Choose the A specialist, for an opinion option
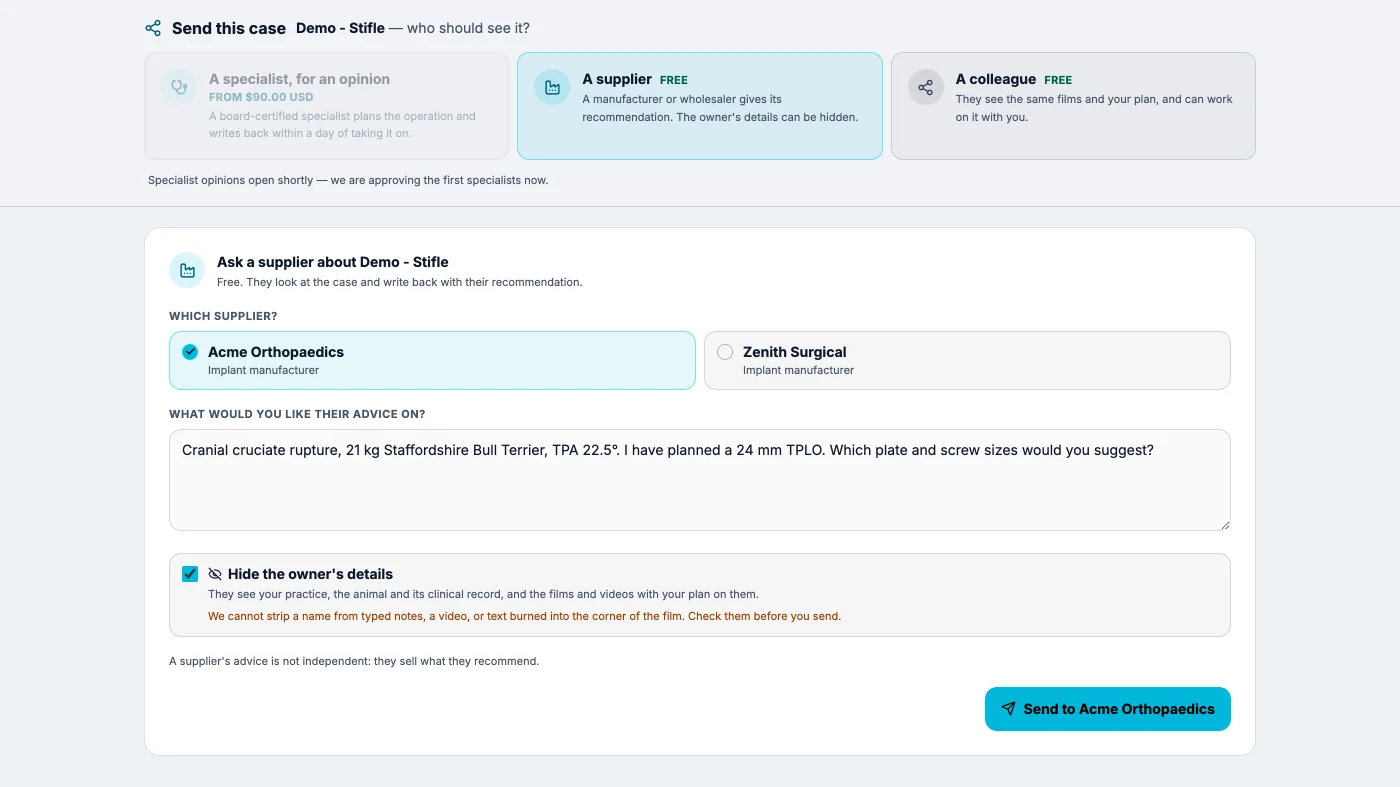The width and height of the screenshot is (1400, 787). [327, 106]
